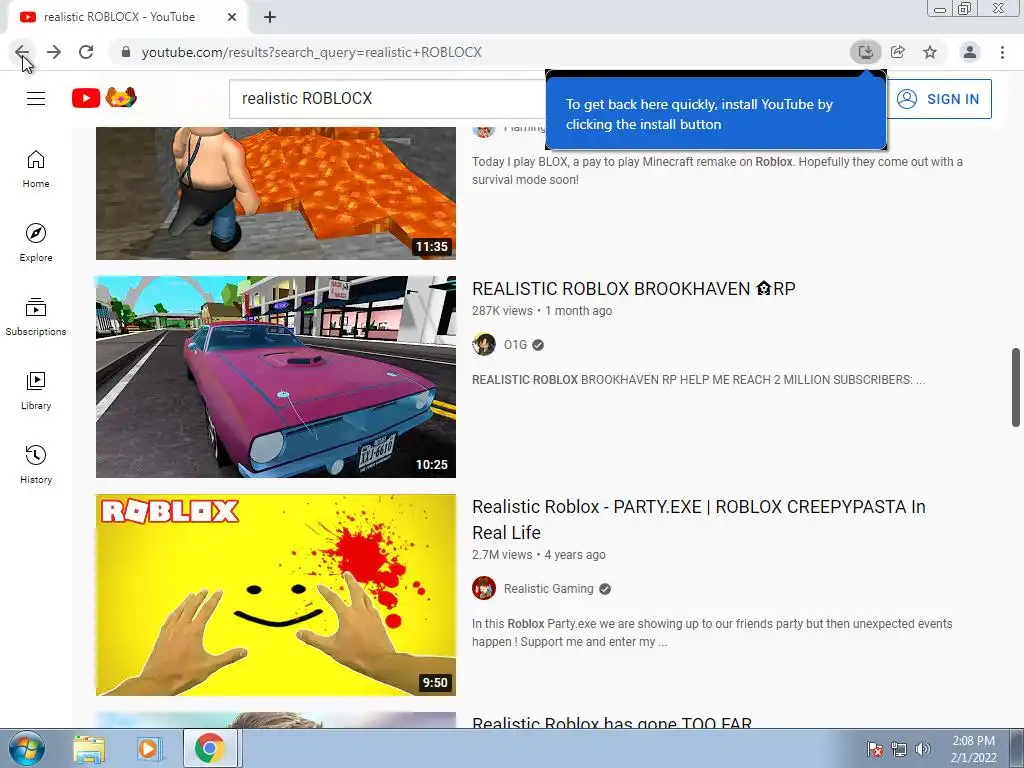Open the Windows Start button
This screenshot has height=768, width=1024.
tap(26, 748)
